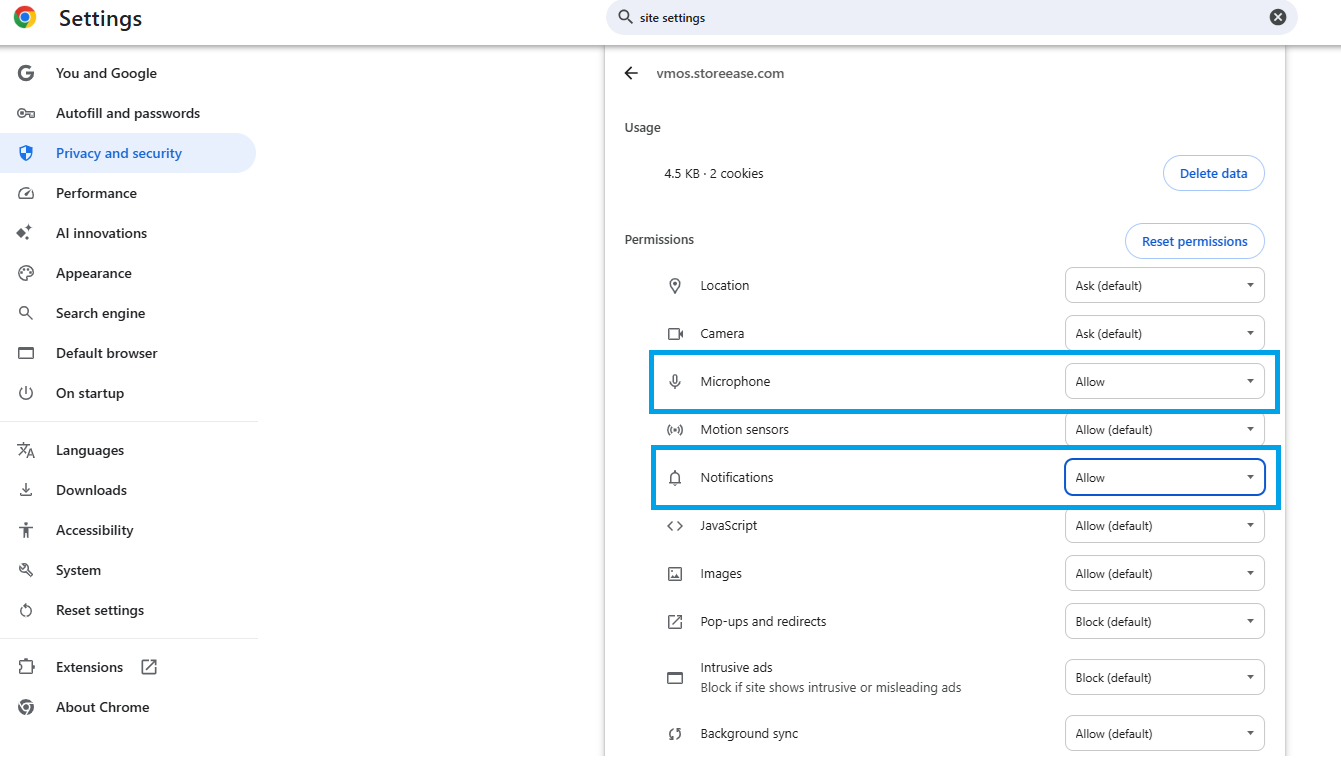Click the external link icon next to Extensions
The width and height of the screenshot is (1341, 761).
click(149, 667)
